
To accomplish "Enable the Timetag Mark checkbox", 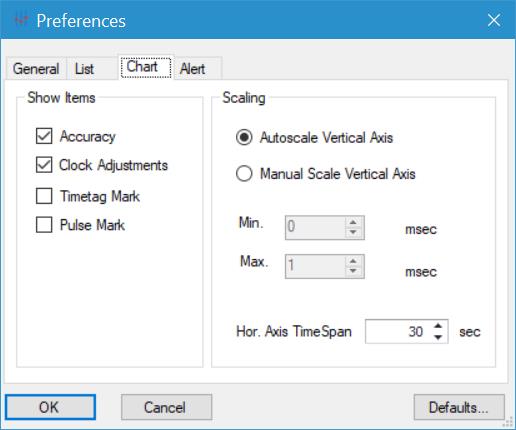I will click(44, 196).
